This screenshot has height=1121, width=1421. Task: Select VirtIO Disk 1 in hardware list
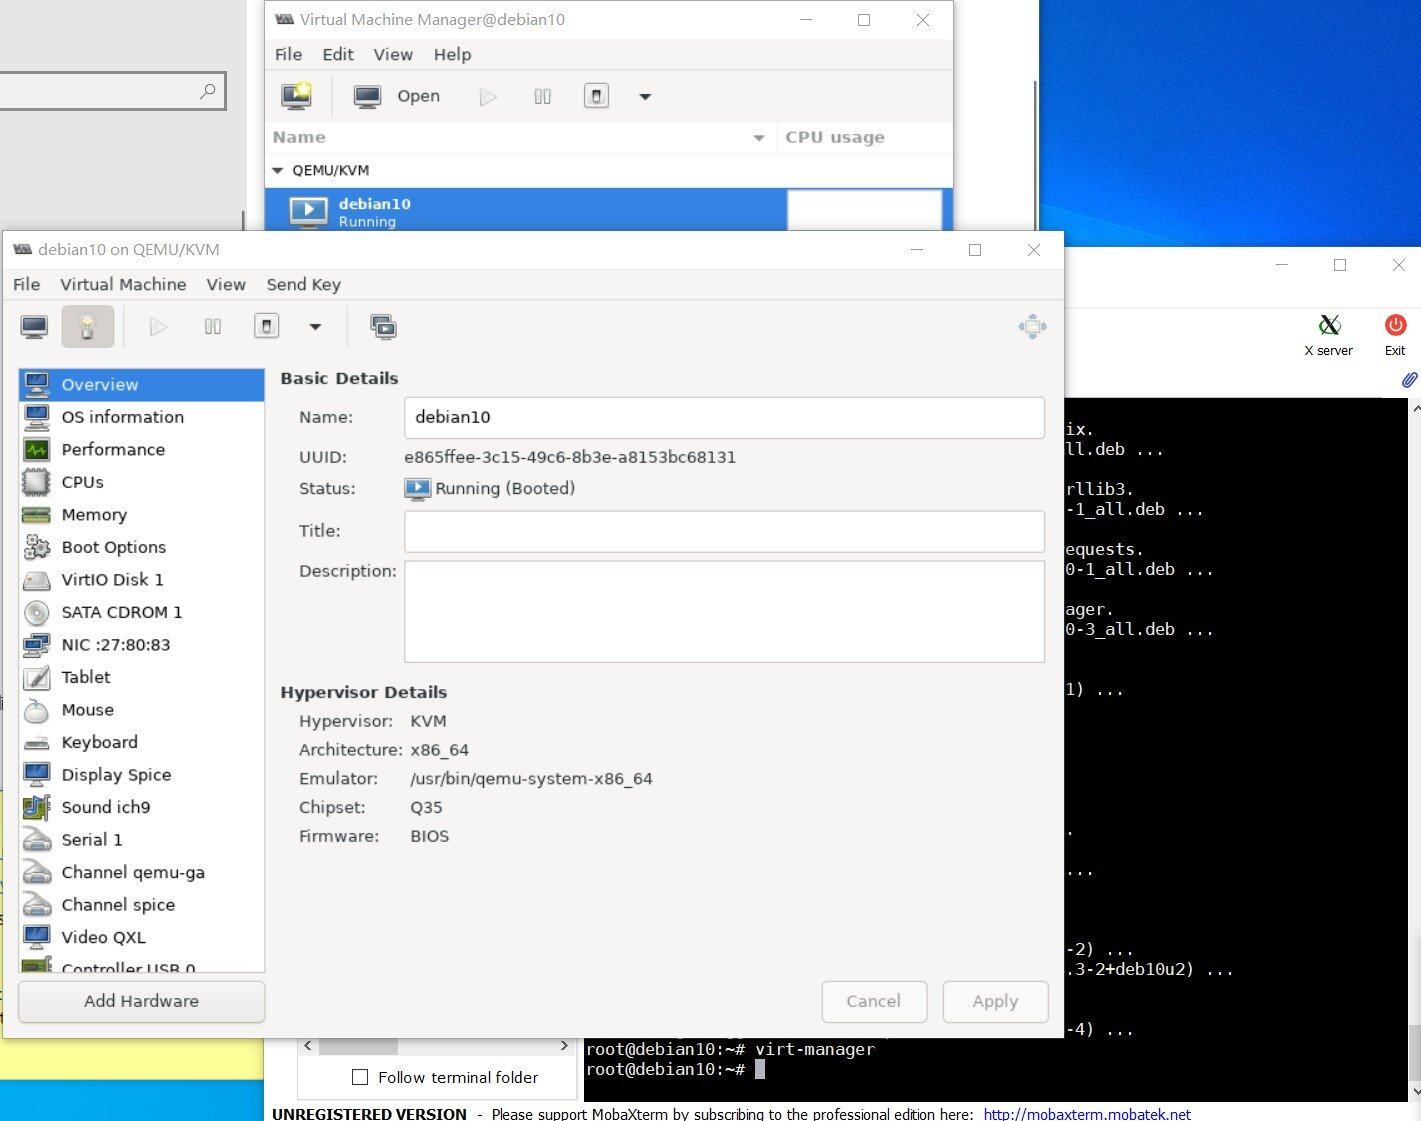coord(141,580)
